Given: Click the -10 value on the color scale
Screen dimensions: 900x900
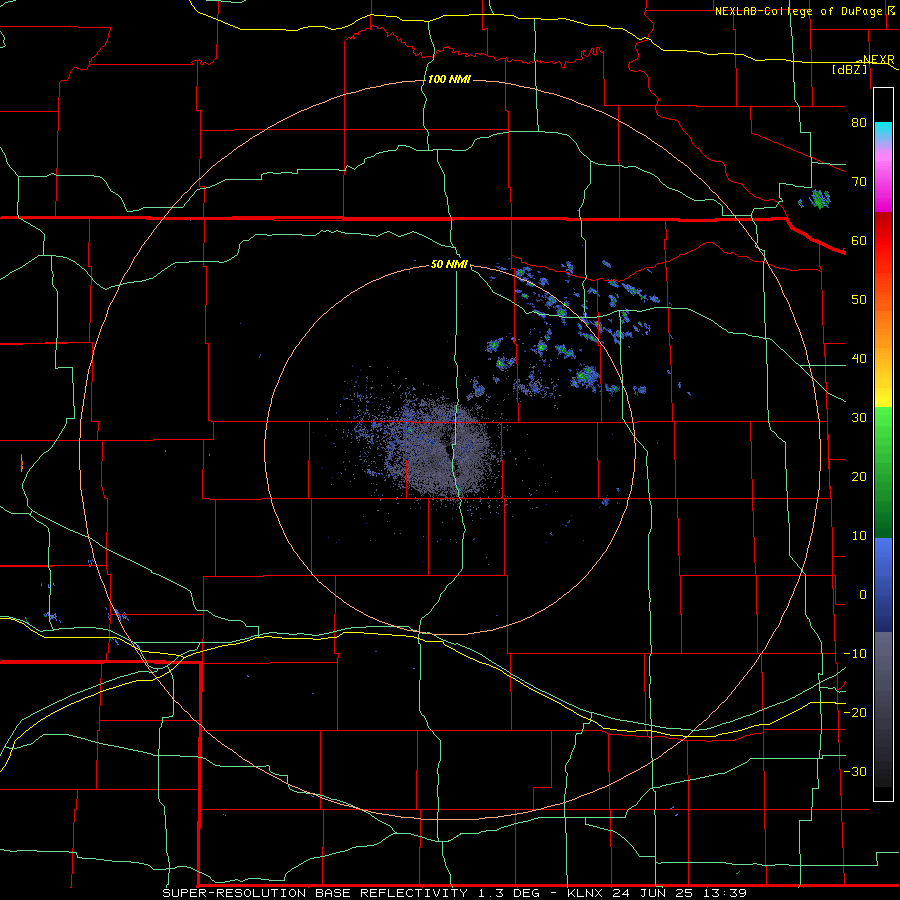Looking at the screenshot, I should point(855,654).
